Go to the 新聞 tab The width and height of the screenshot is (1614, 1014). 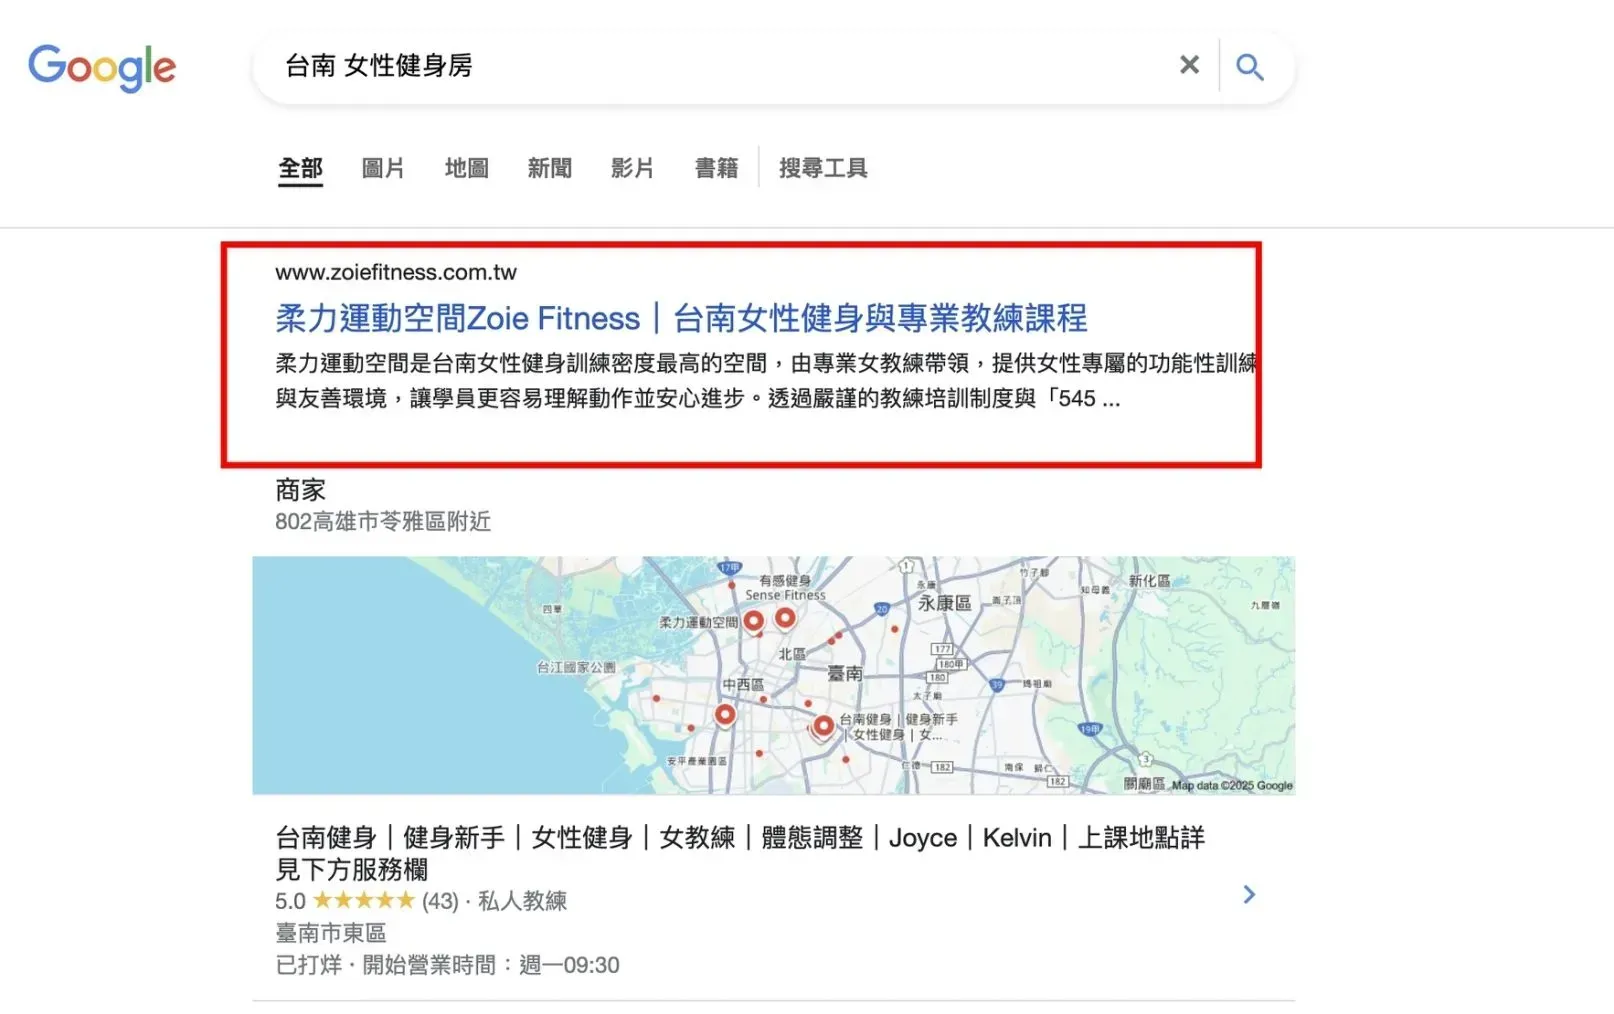pyautogui.click(x=550, y=168)
